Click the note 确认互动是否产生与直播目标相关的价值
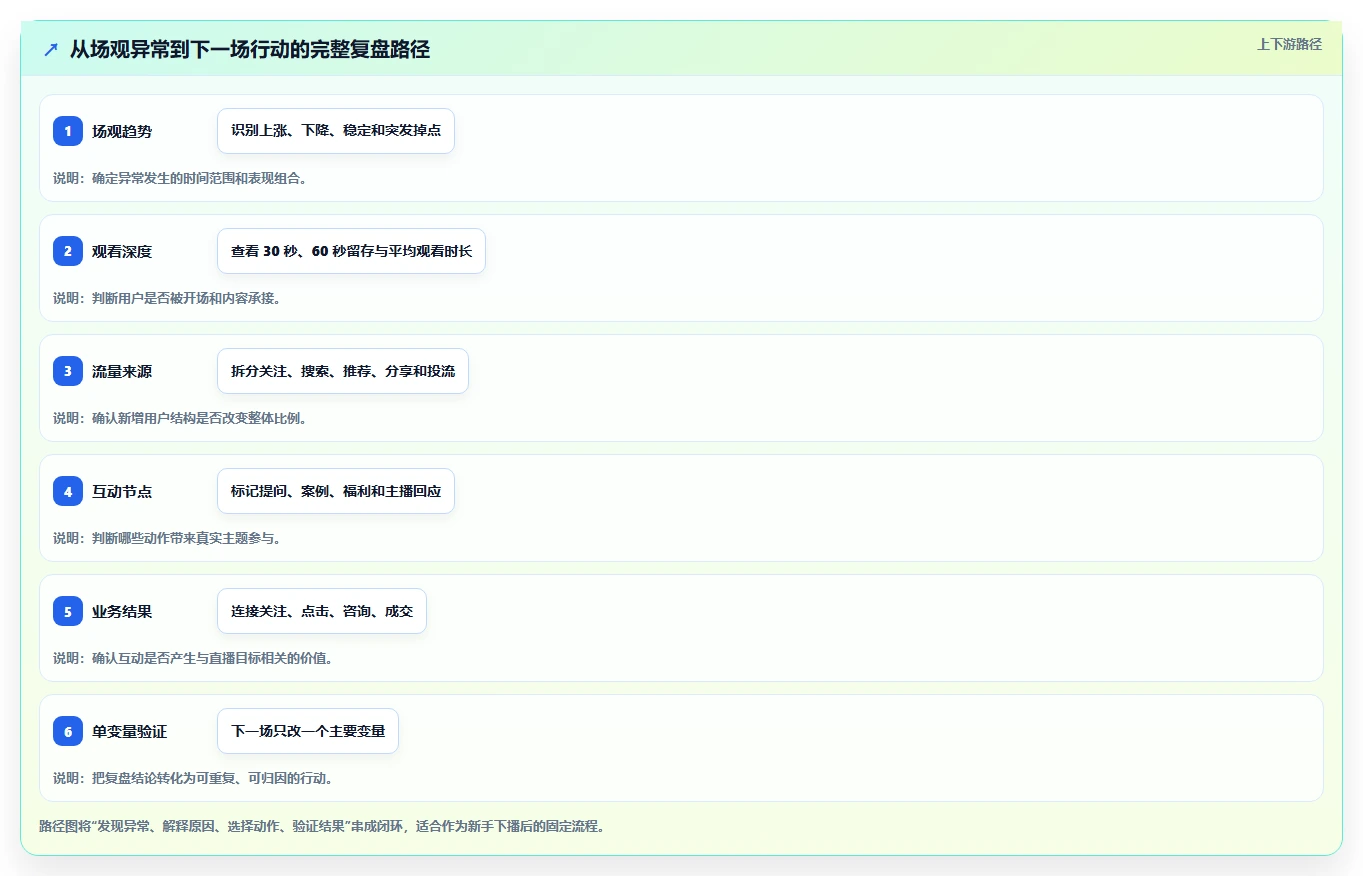This screenshot has width=1363, height=876. (192, 658)
